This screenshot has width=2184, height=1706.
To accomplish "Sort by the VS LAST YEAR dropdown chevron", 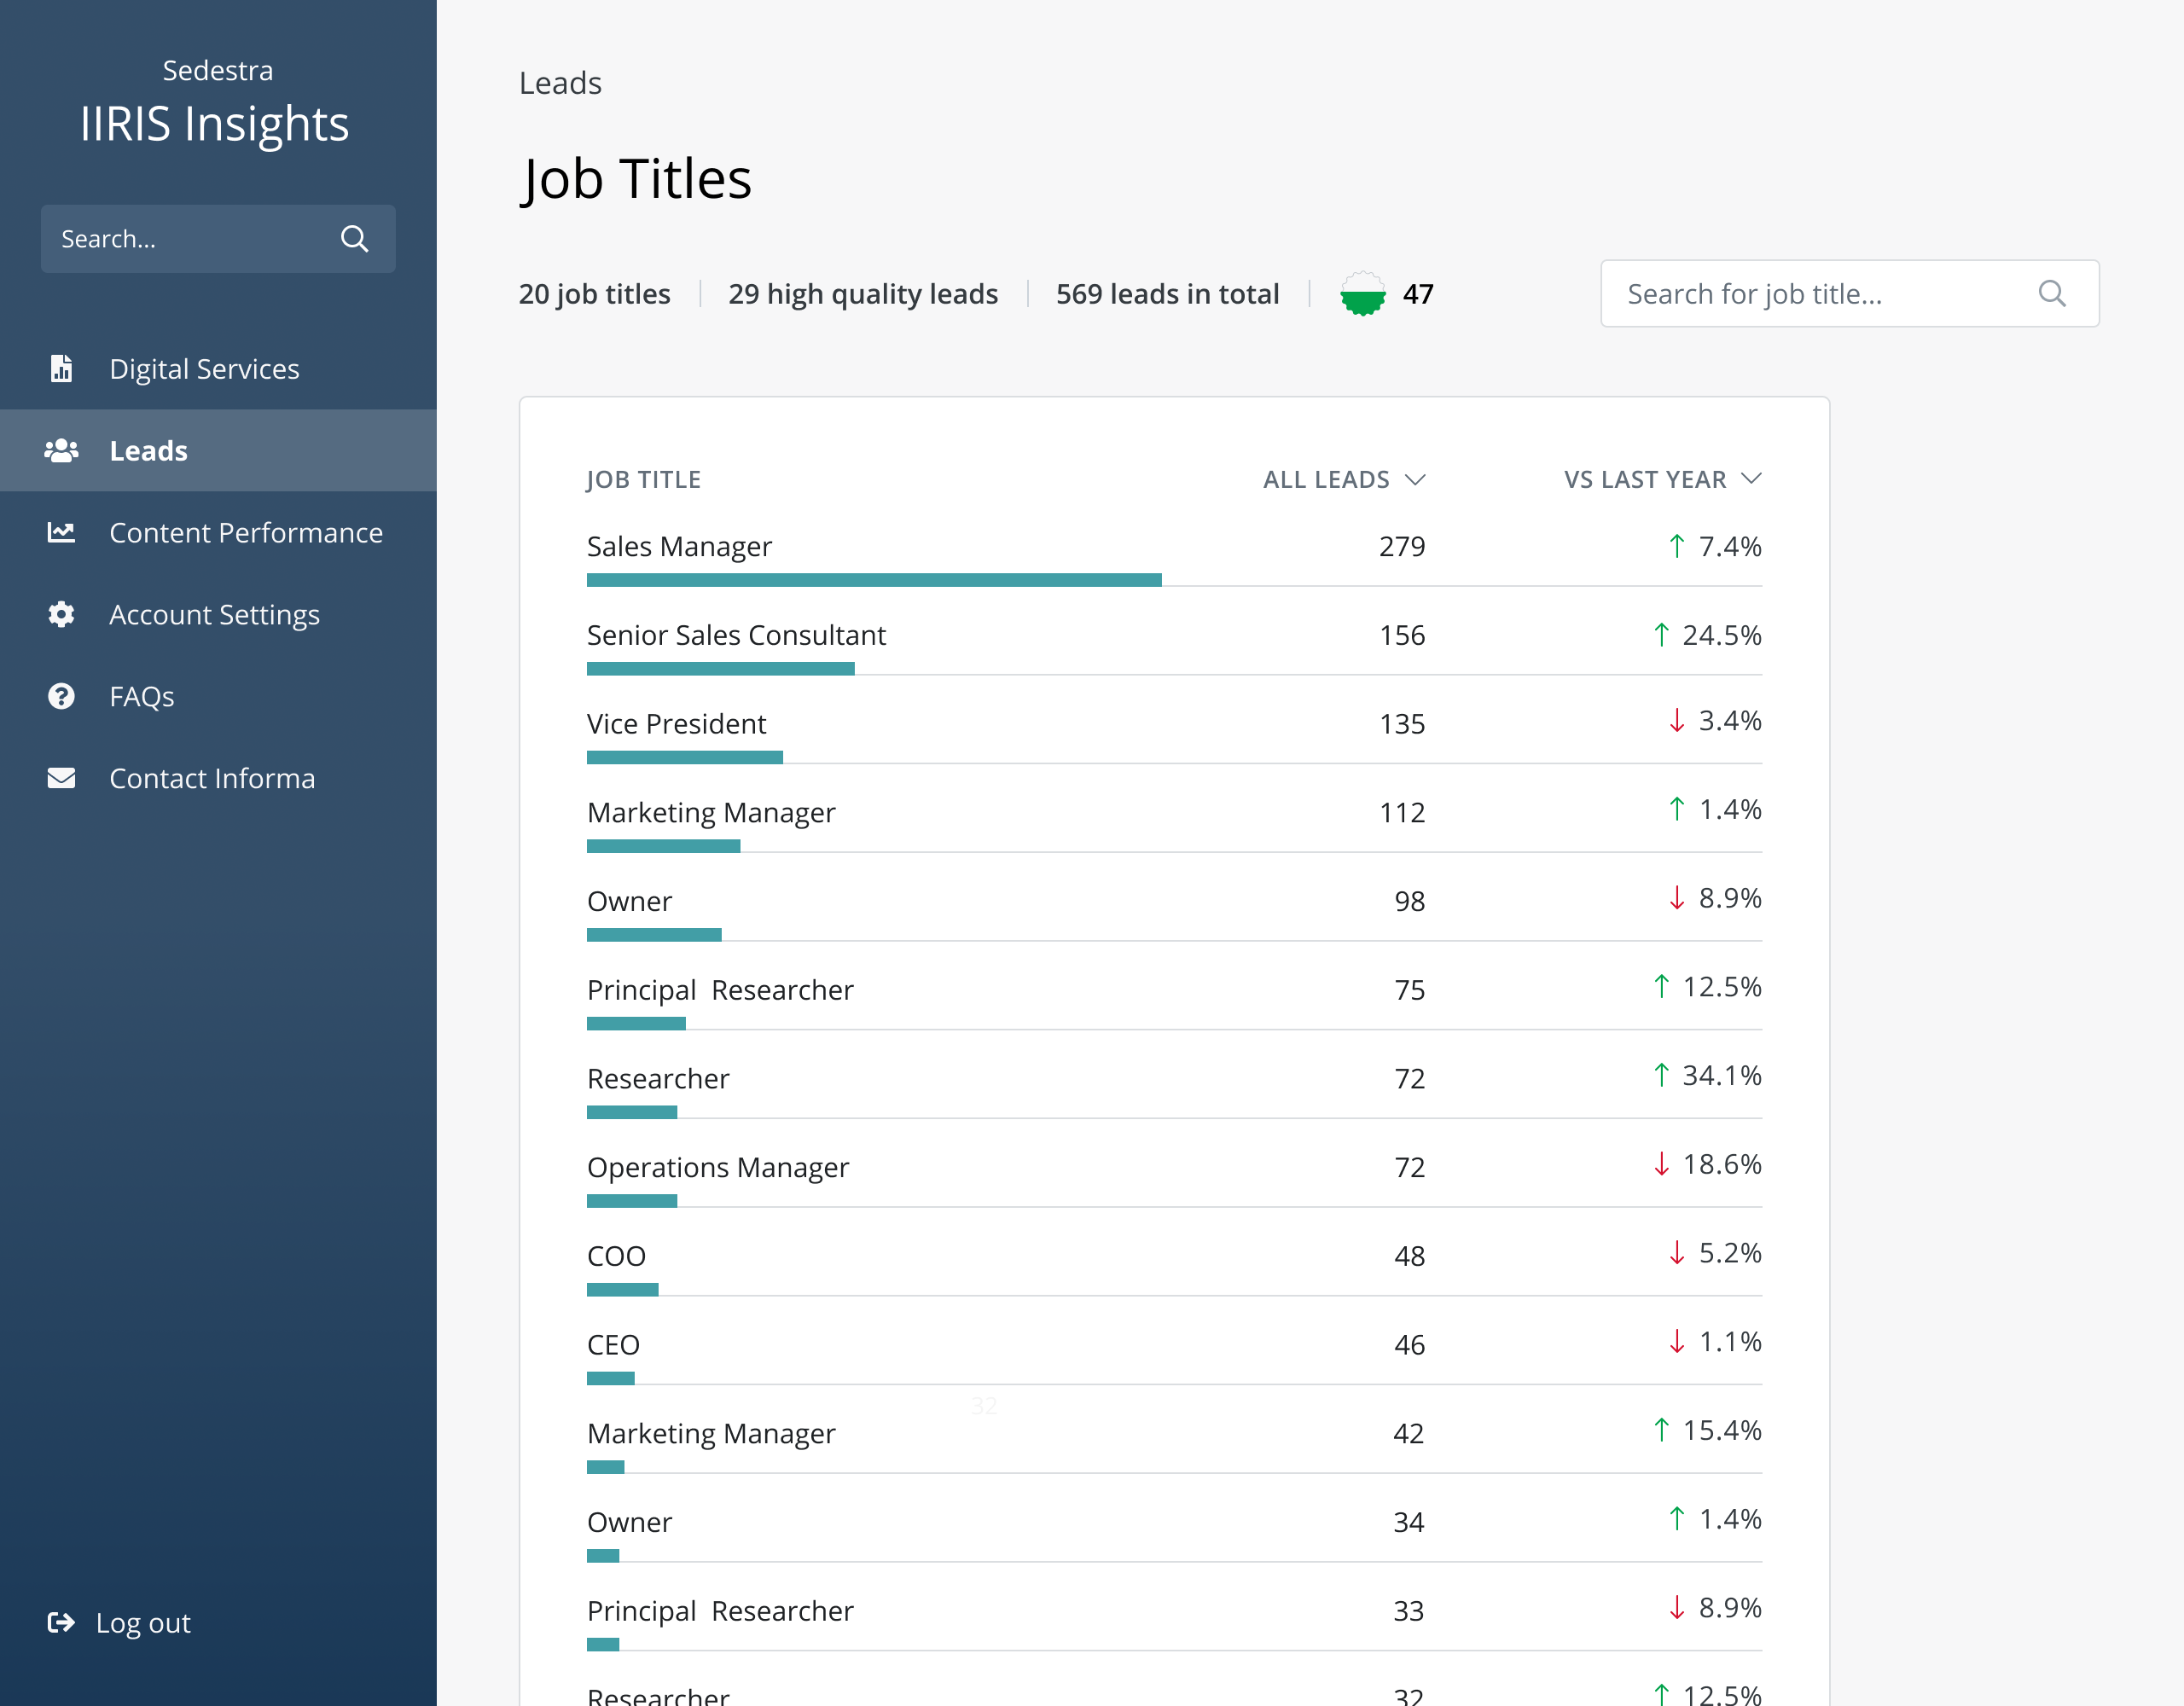I will pyautogui.click(x=1751, y=479).
